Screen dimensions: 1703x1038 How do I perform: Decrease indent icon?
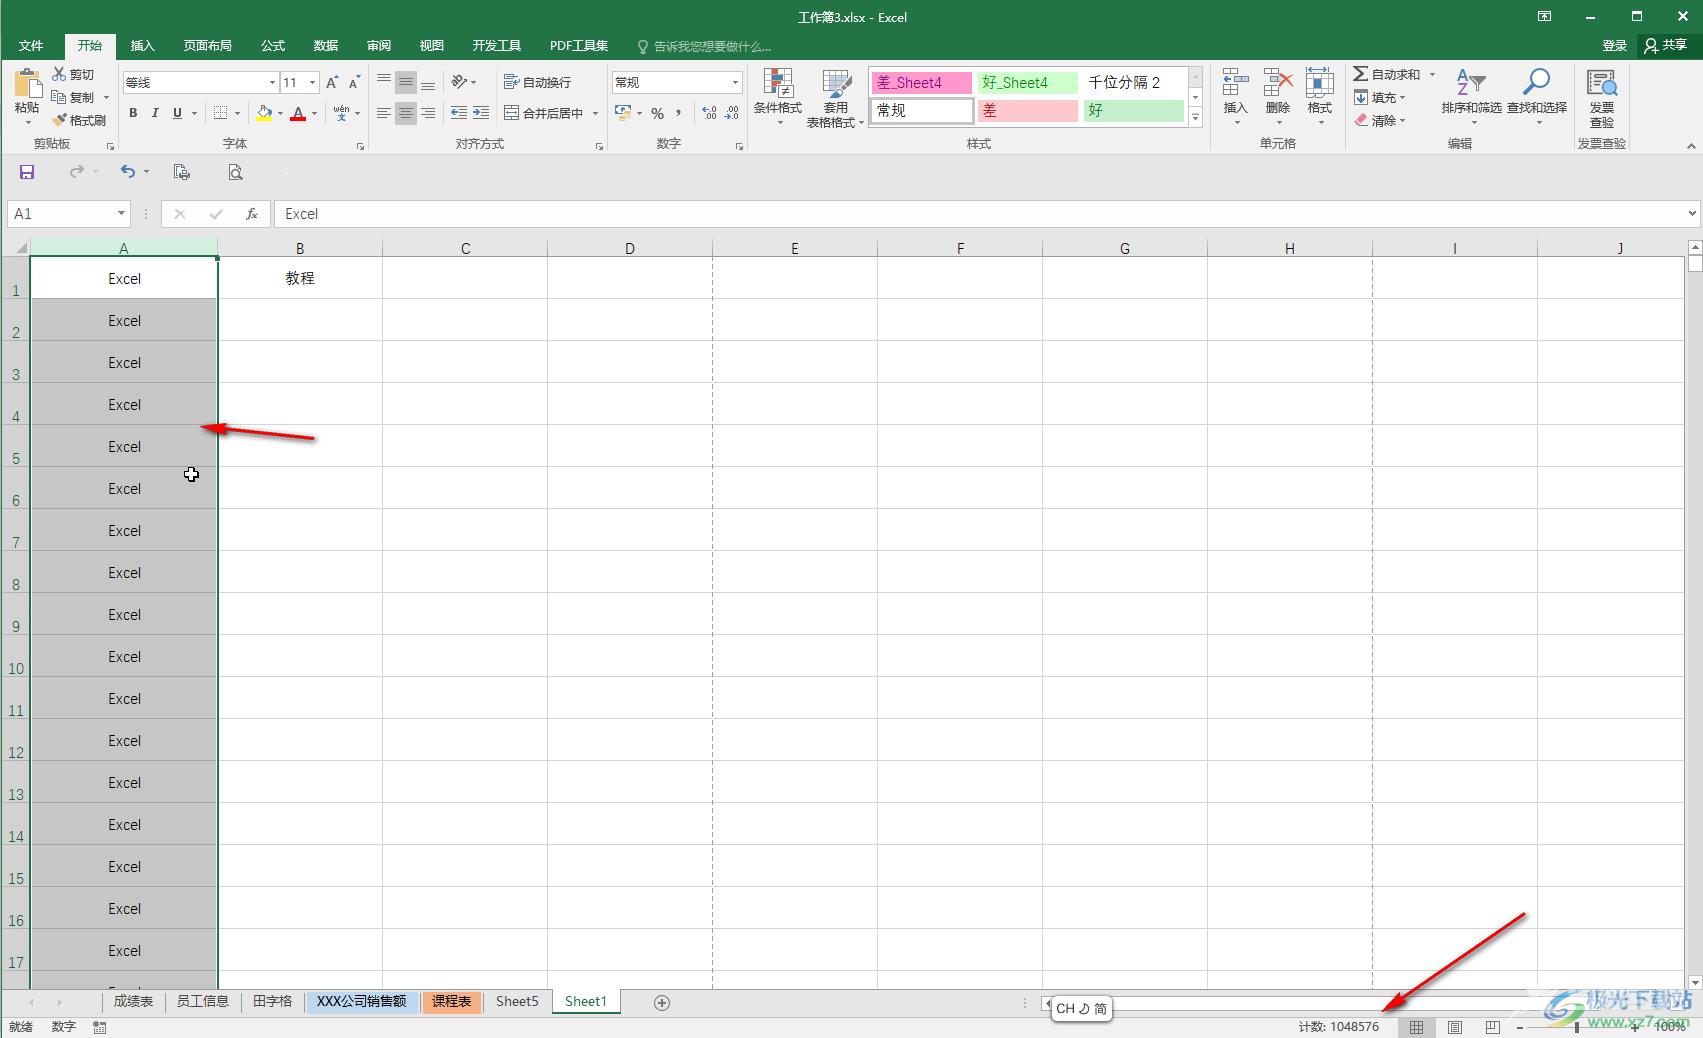pos(459,113)
